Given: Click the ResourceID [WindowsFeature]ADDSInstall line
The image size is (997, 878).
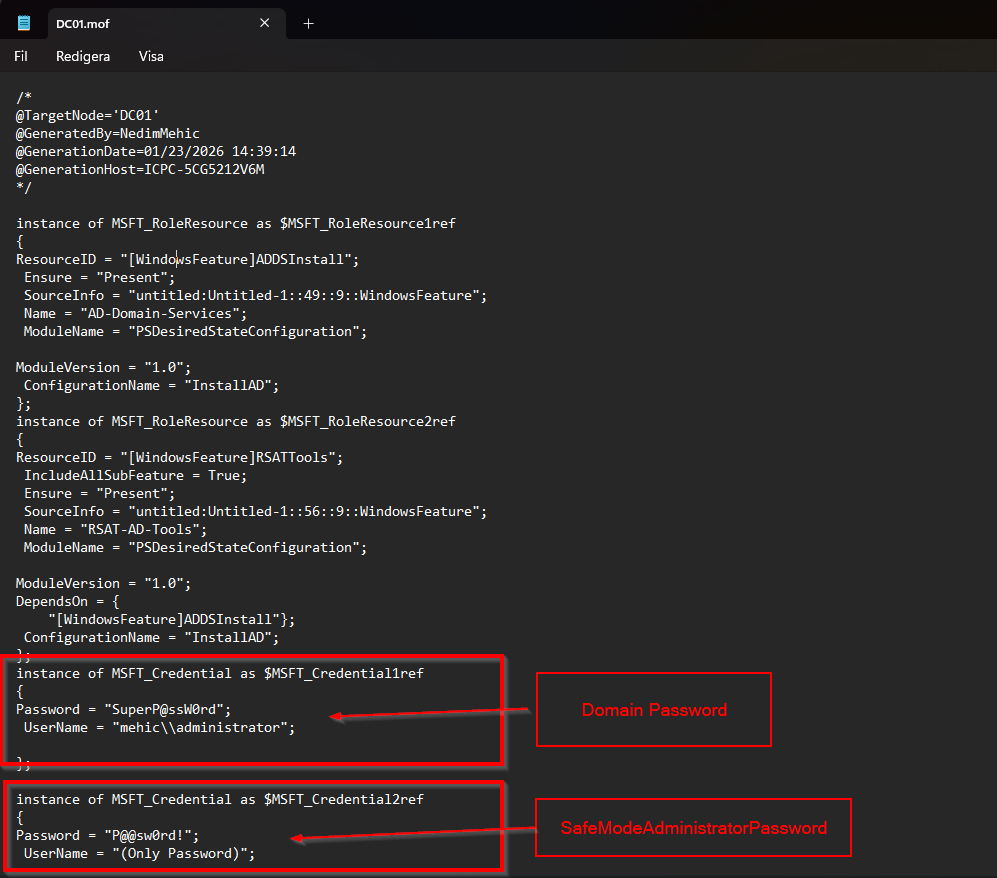Looking at the screenshot, I should [187, 260].
